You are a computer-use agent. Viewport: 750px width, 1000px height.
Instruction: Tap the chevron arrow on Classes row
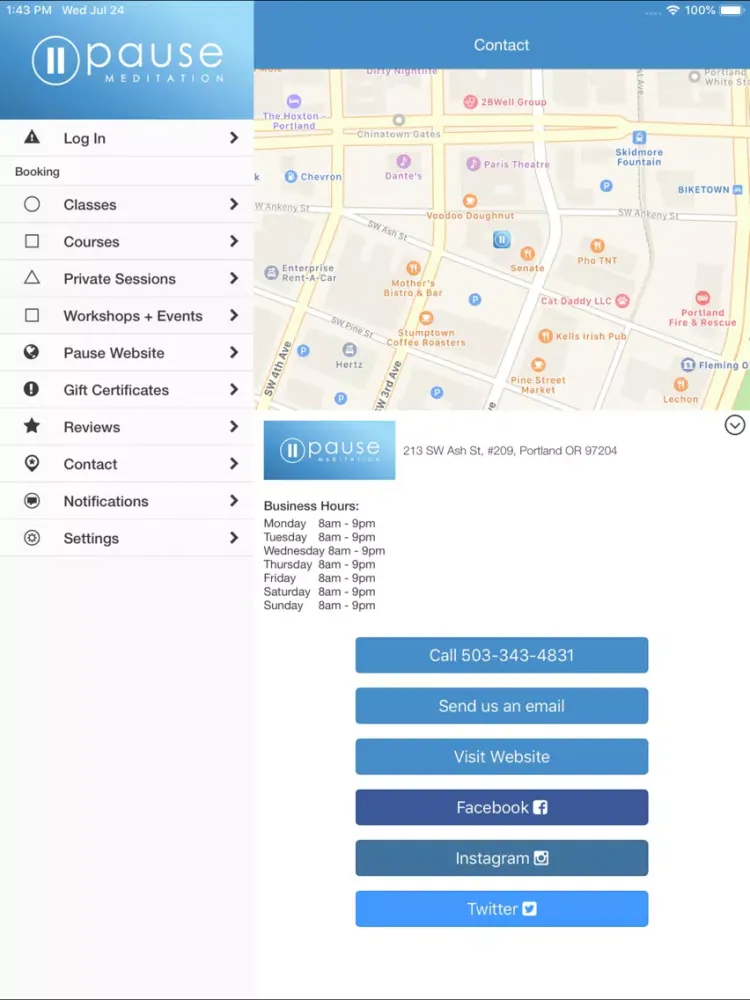[234, 204]
